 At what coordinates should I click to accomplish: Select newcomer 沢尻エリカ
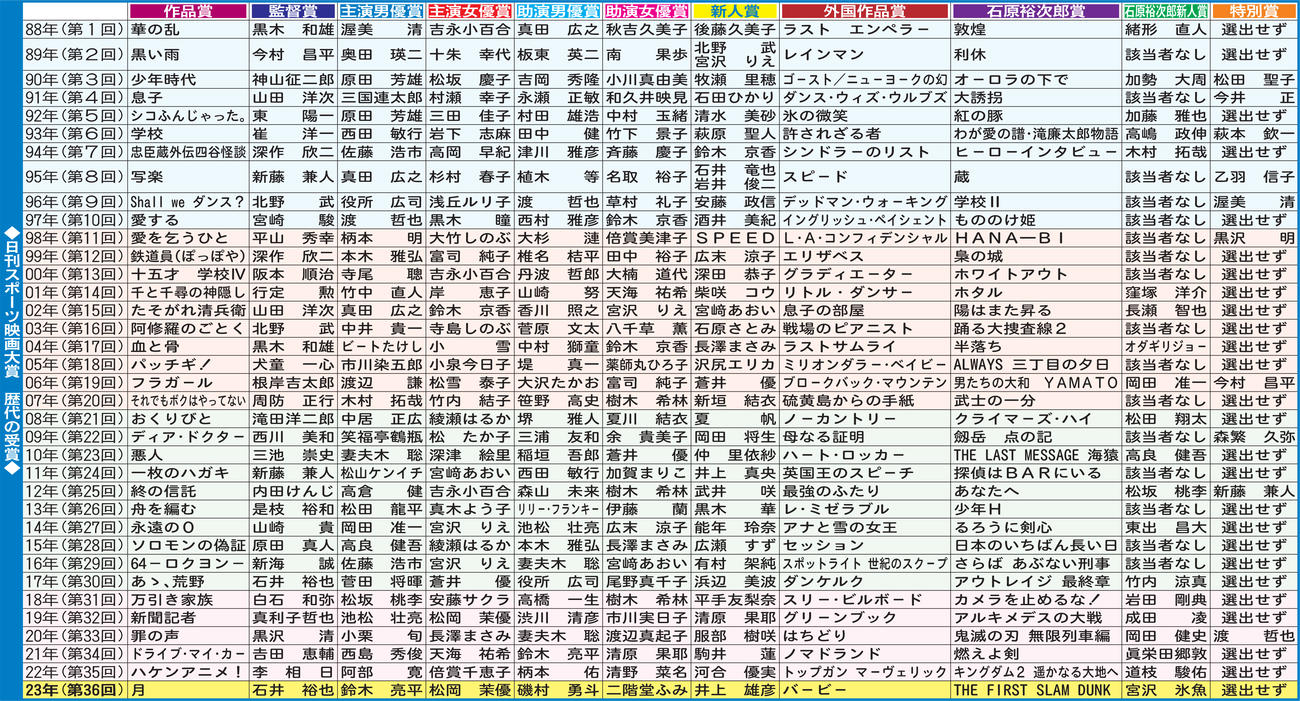pyautogui.click(x=735, y=363)
